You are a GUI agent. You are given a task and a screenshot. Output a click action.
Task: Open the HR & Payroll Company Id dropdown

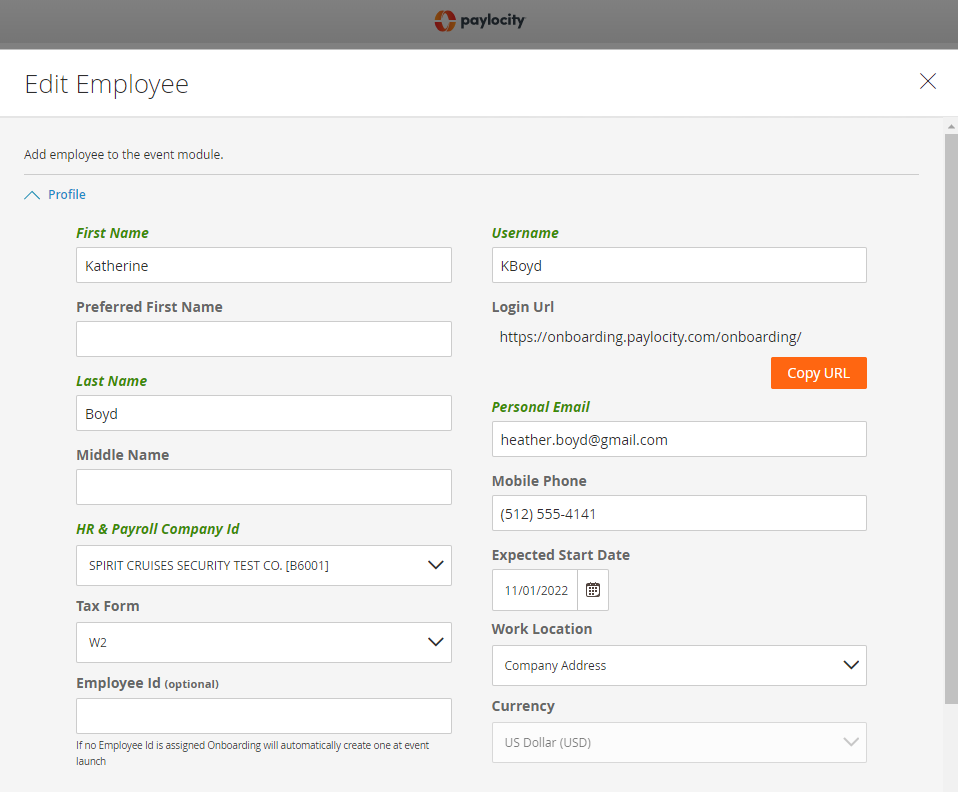[x=264, y=565]
